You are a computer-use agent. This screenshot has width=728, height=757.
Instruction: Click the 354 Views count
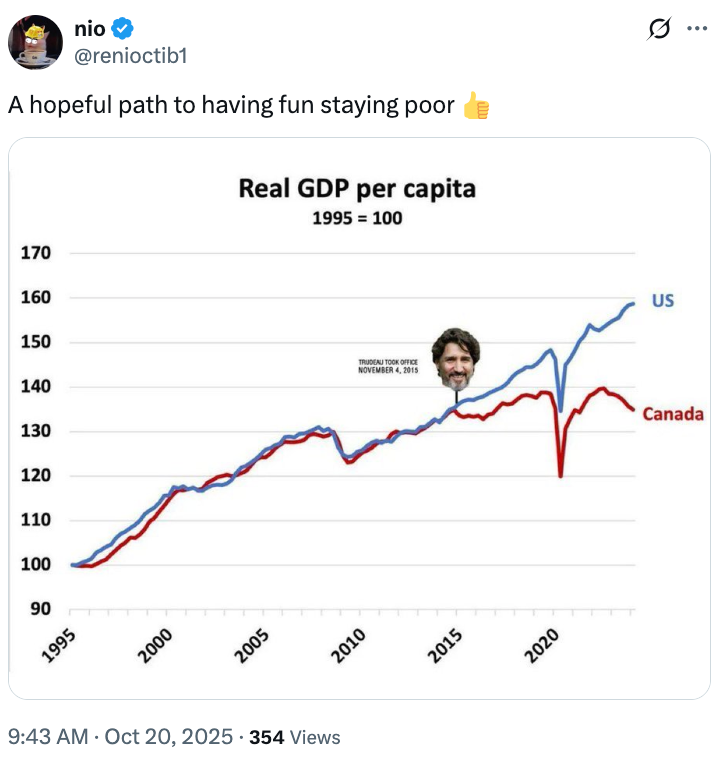coord(295,737)
